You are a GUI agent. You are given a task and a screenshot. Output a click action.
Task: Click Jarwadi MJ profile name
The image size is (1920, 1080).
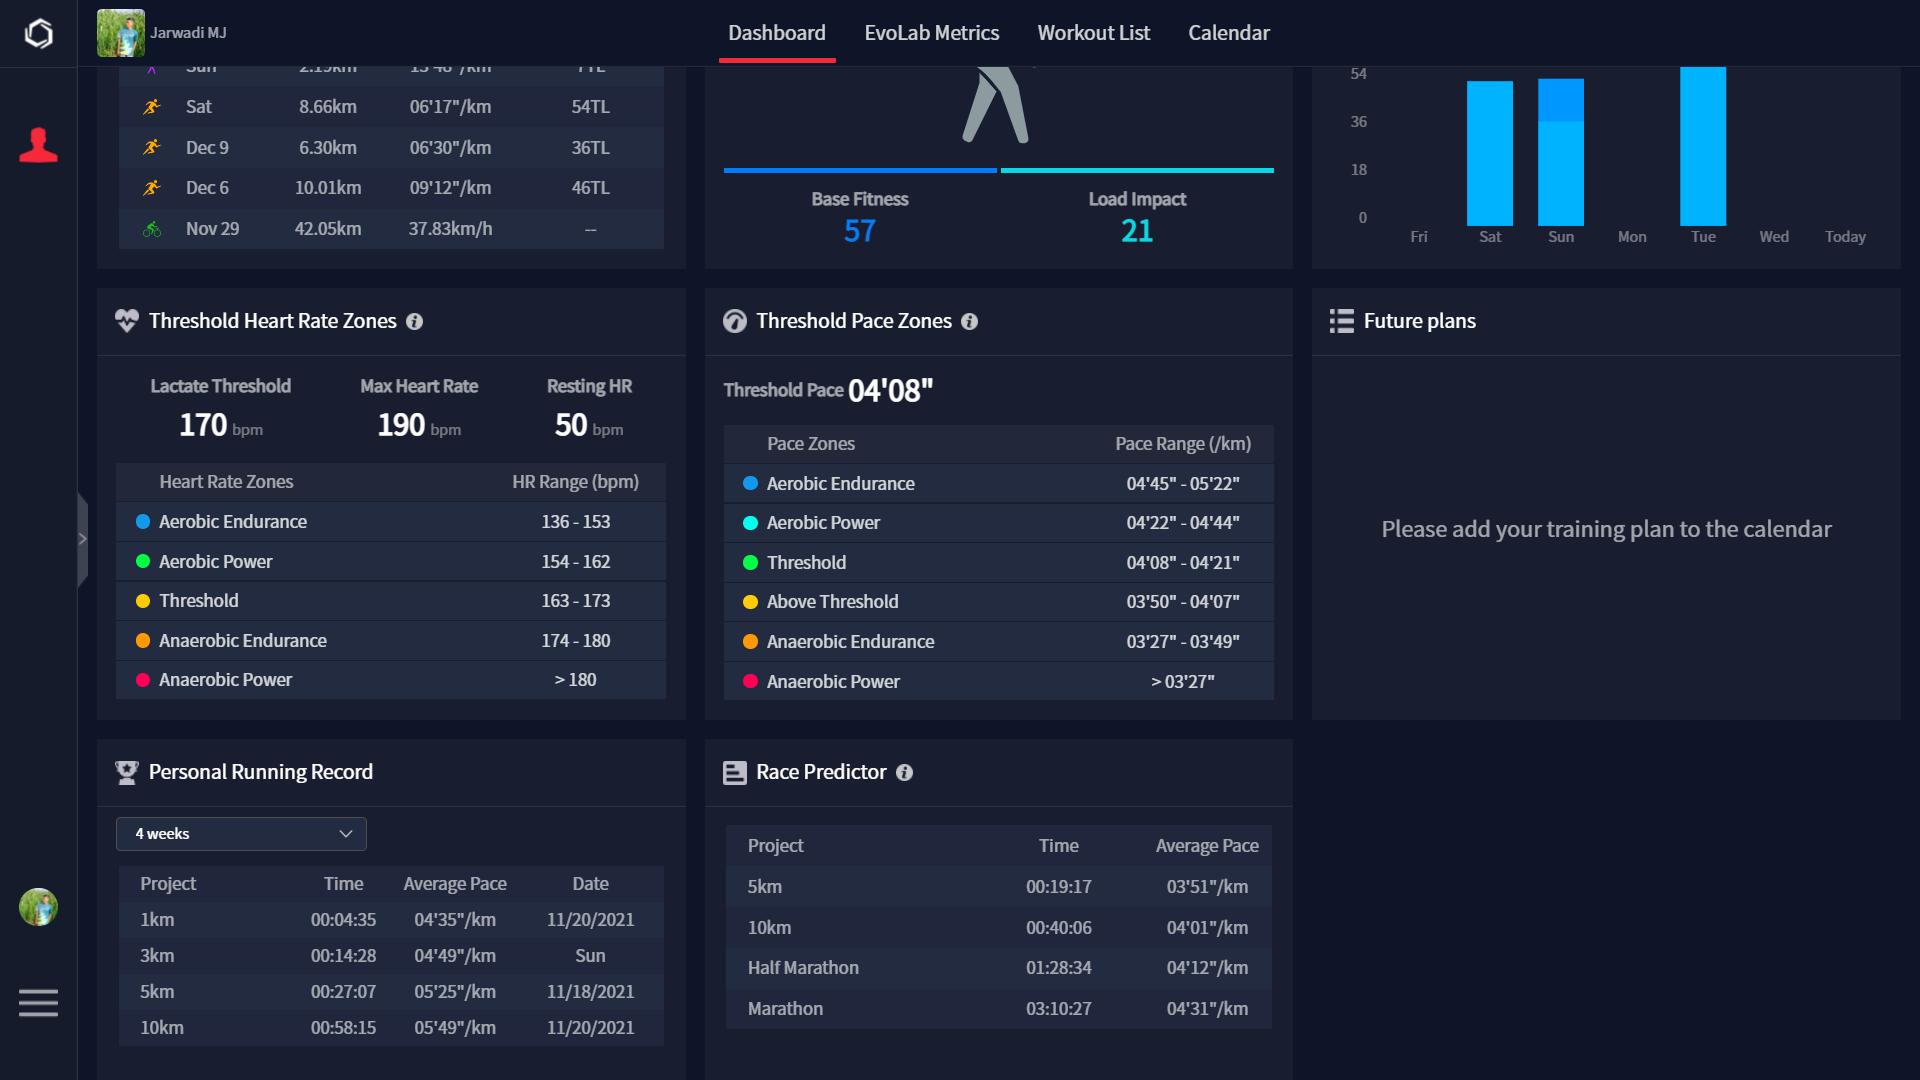pos(188,33)
